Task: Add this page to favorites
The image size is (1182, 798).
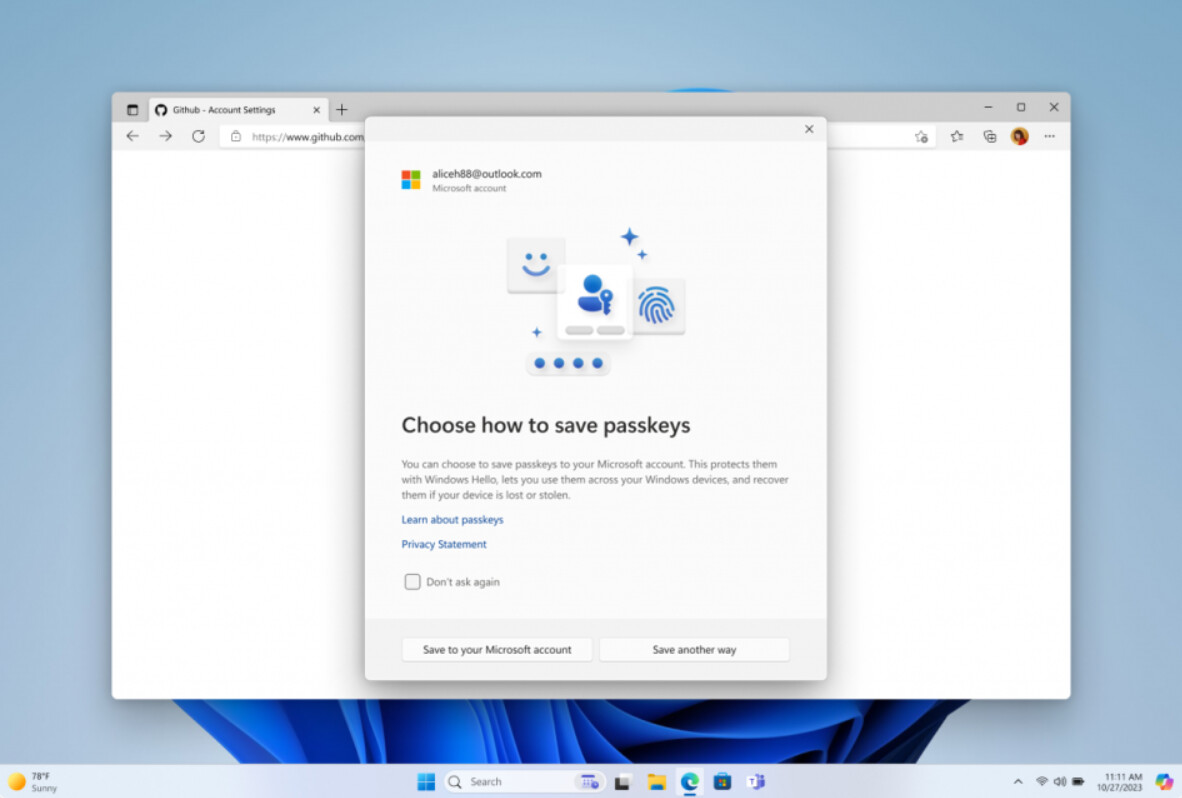Action: [922, 136]
